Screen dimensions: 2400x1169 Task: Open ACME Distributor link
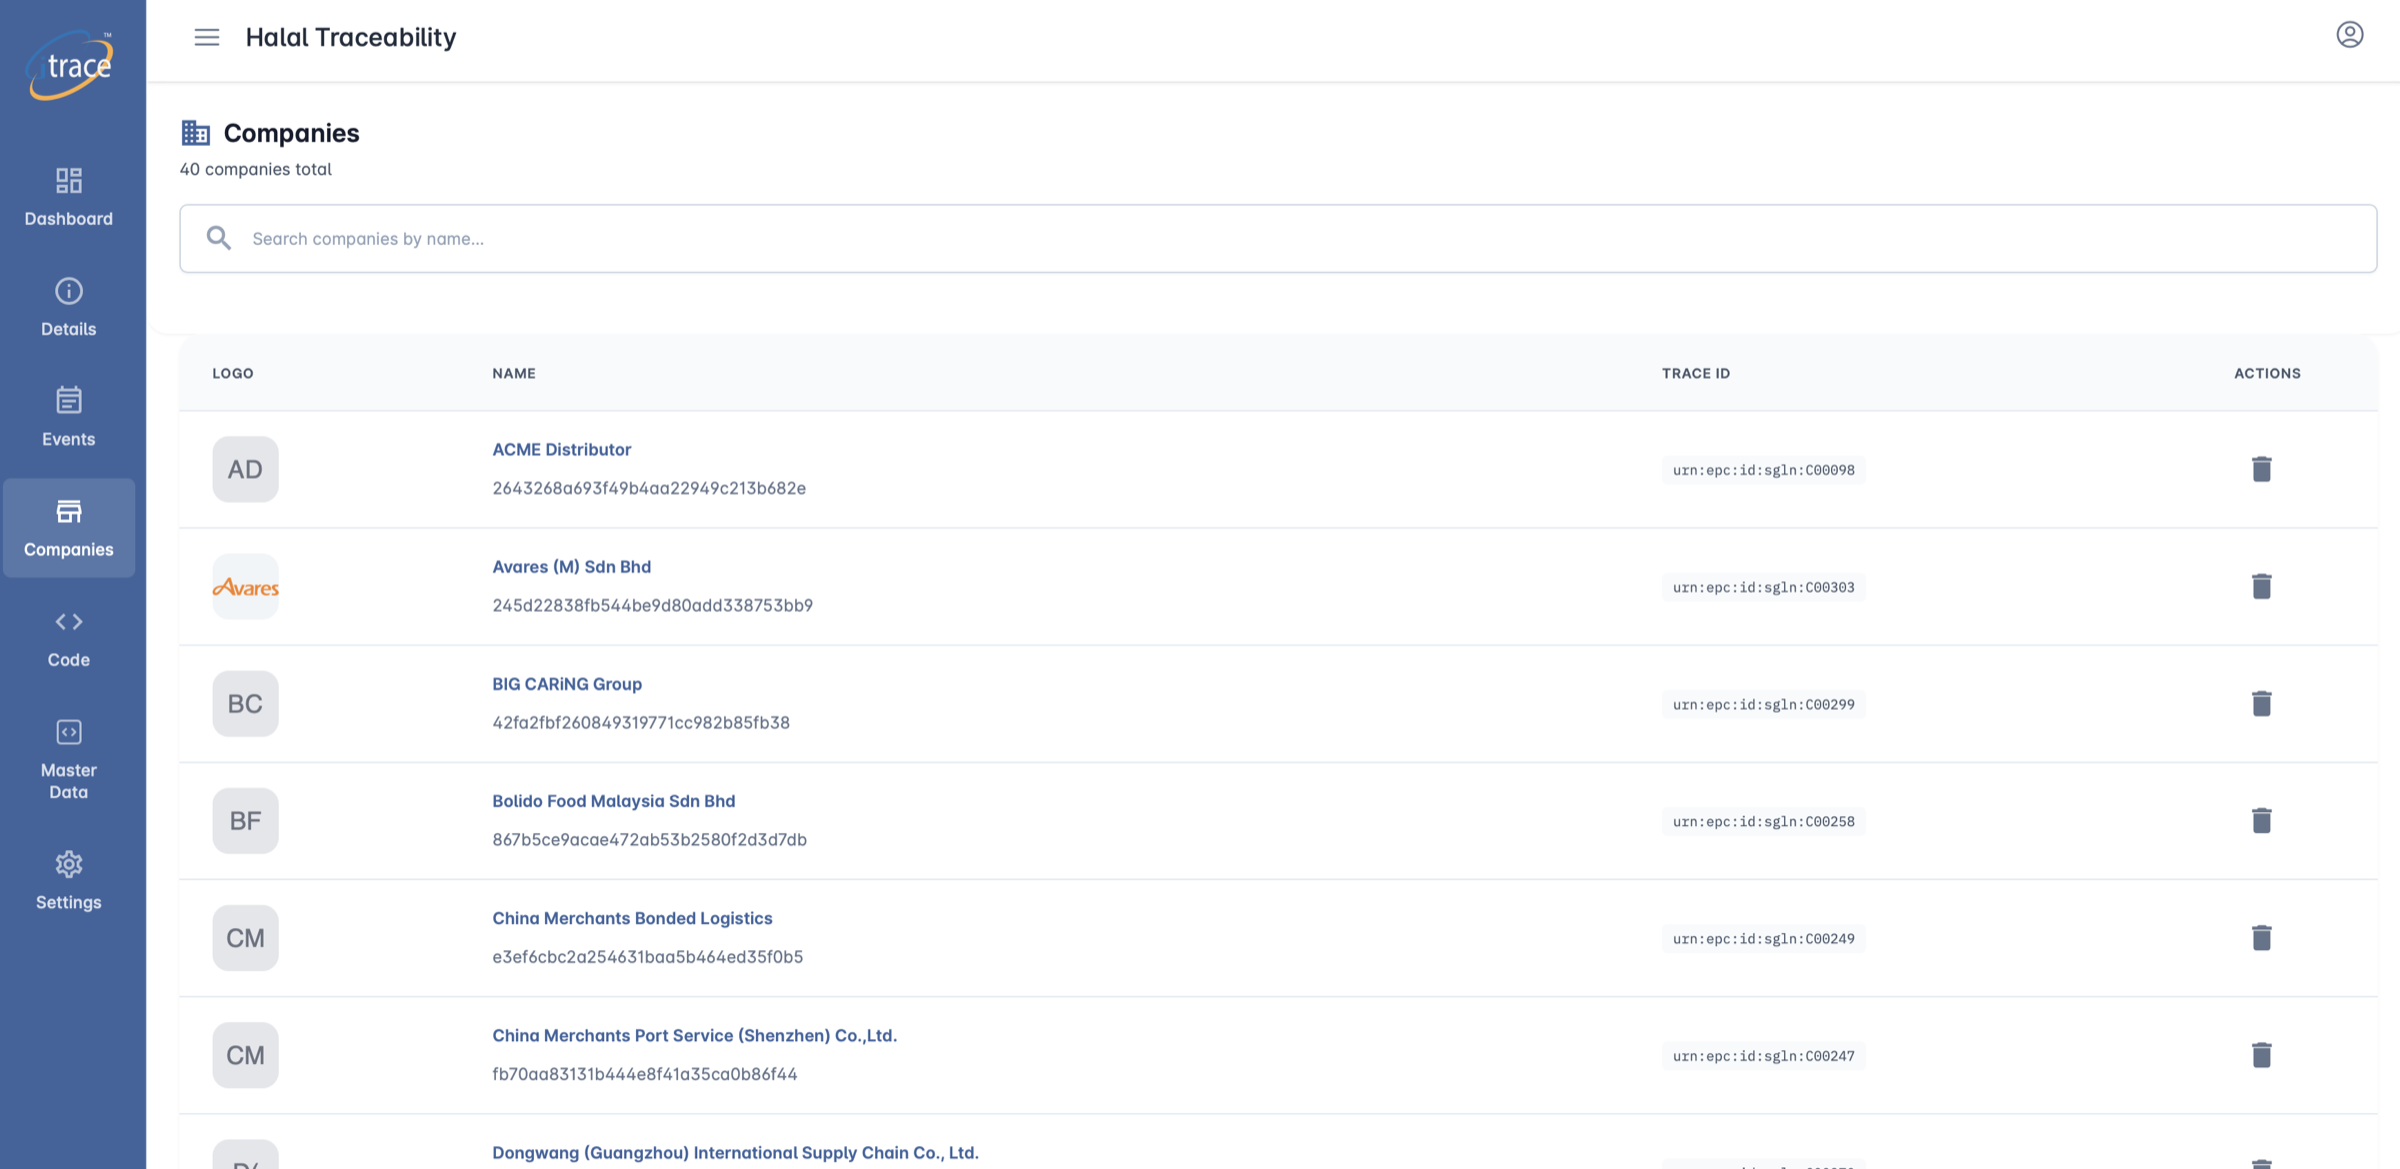pyautogui.click(x=562, y=450)
